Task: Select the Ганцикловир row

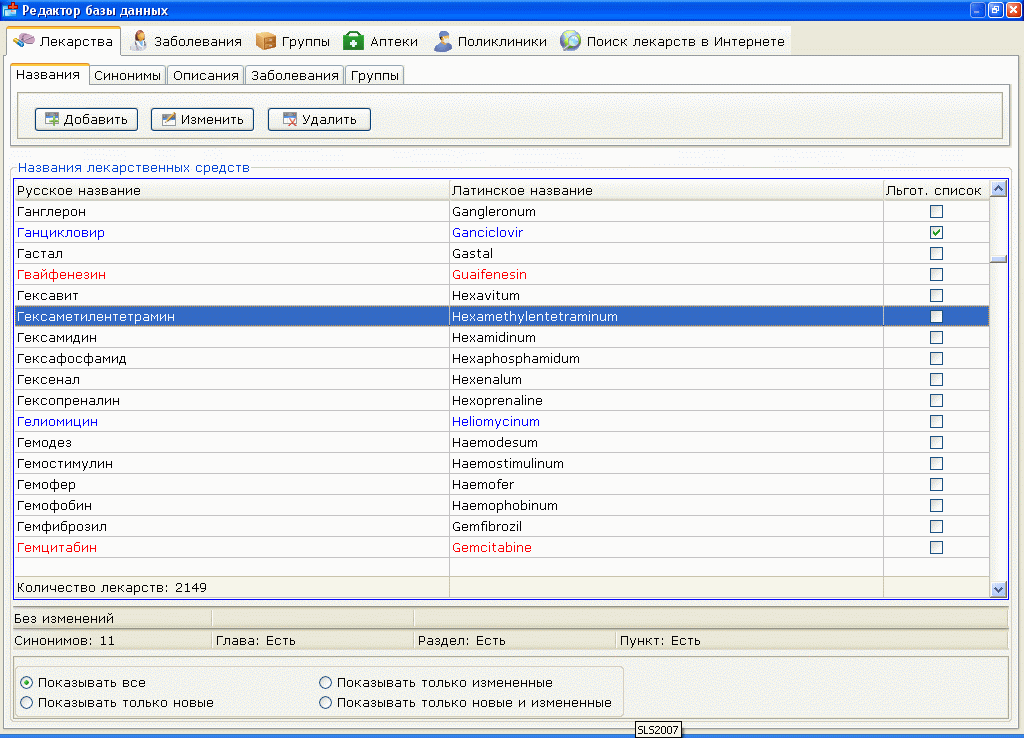Action: tap(502, 233)
